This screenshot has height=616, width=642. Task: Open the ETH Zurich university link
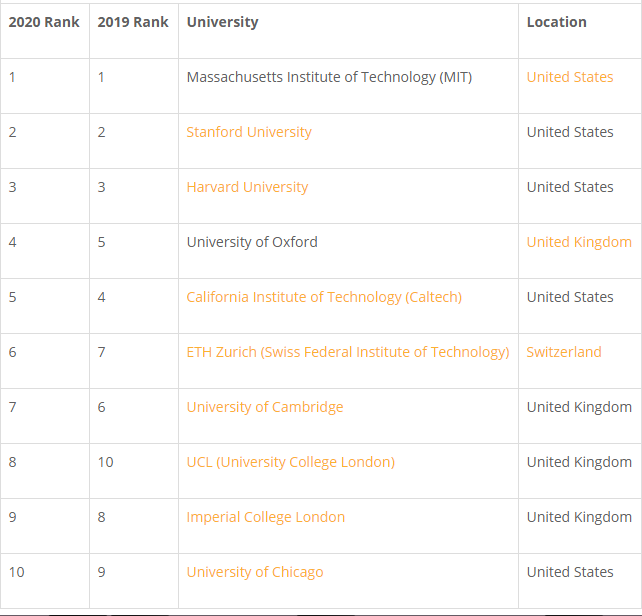[348, 352]
